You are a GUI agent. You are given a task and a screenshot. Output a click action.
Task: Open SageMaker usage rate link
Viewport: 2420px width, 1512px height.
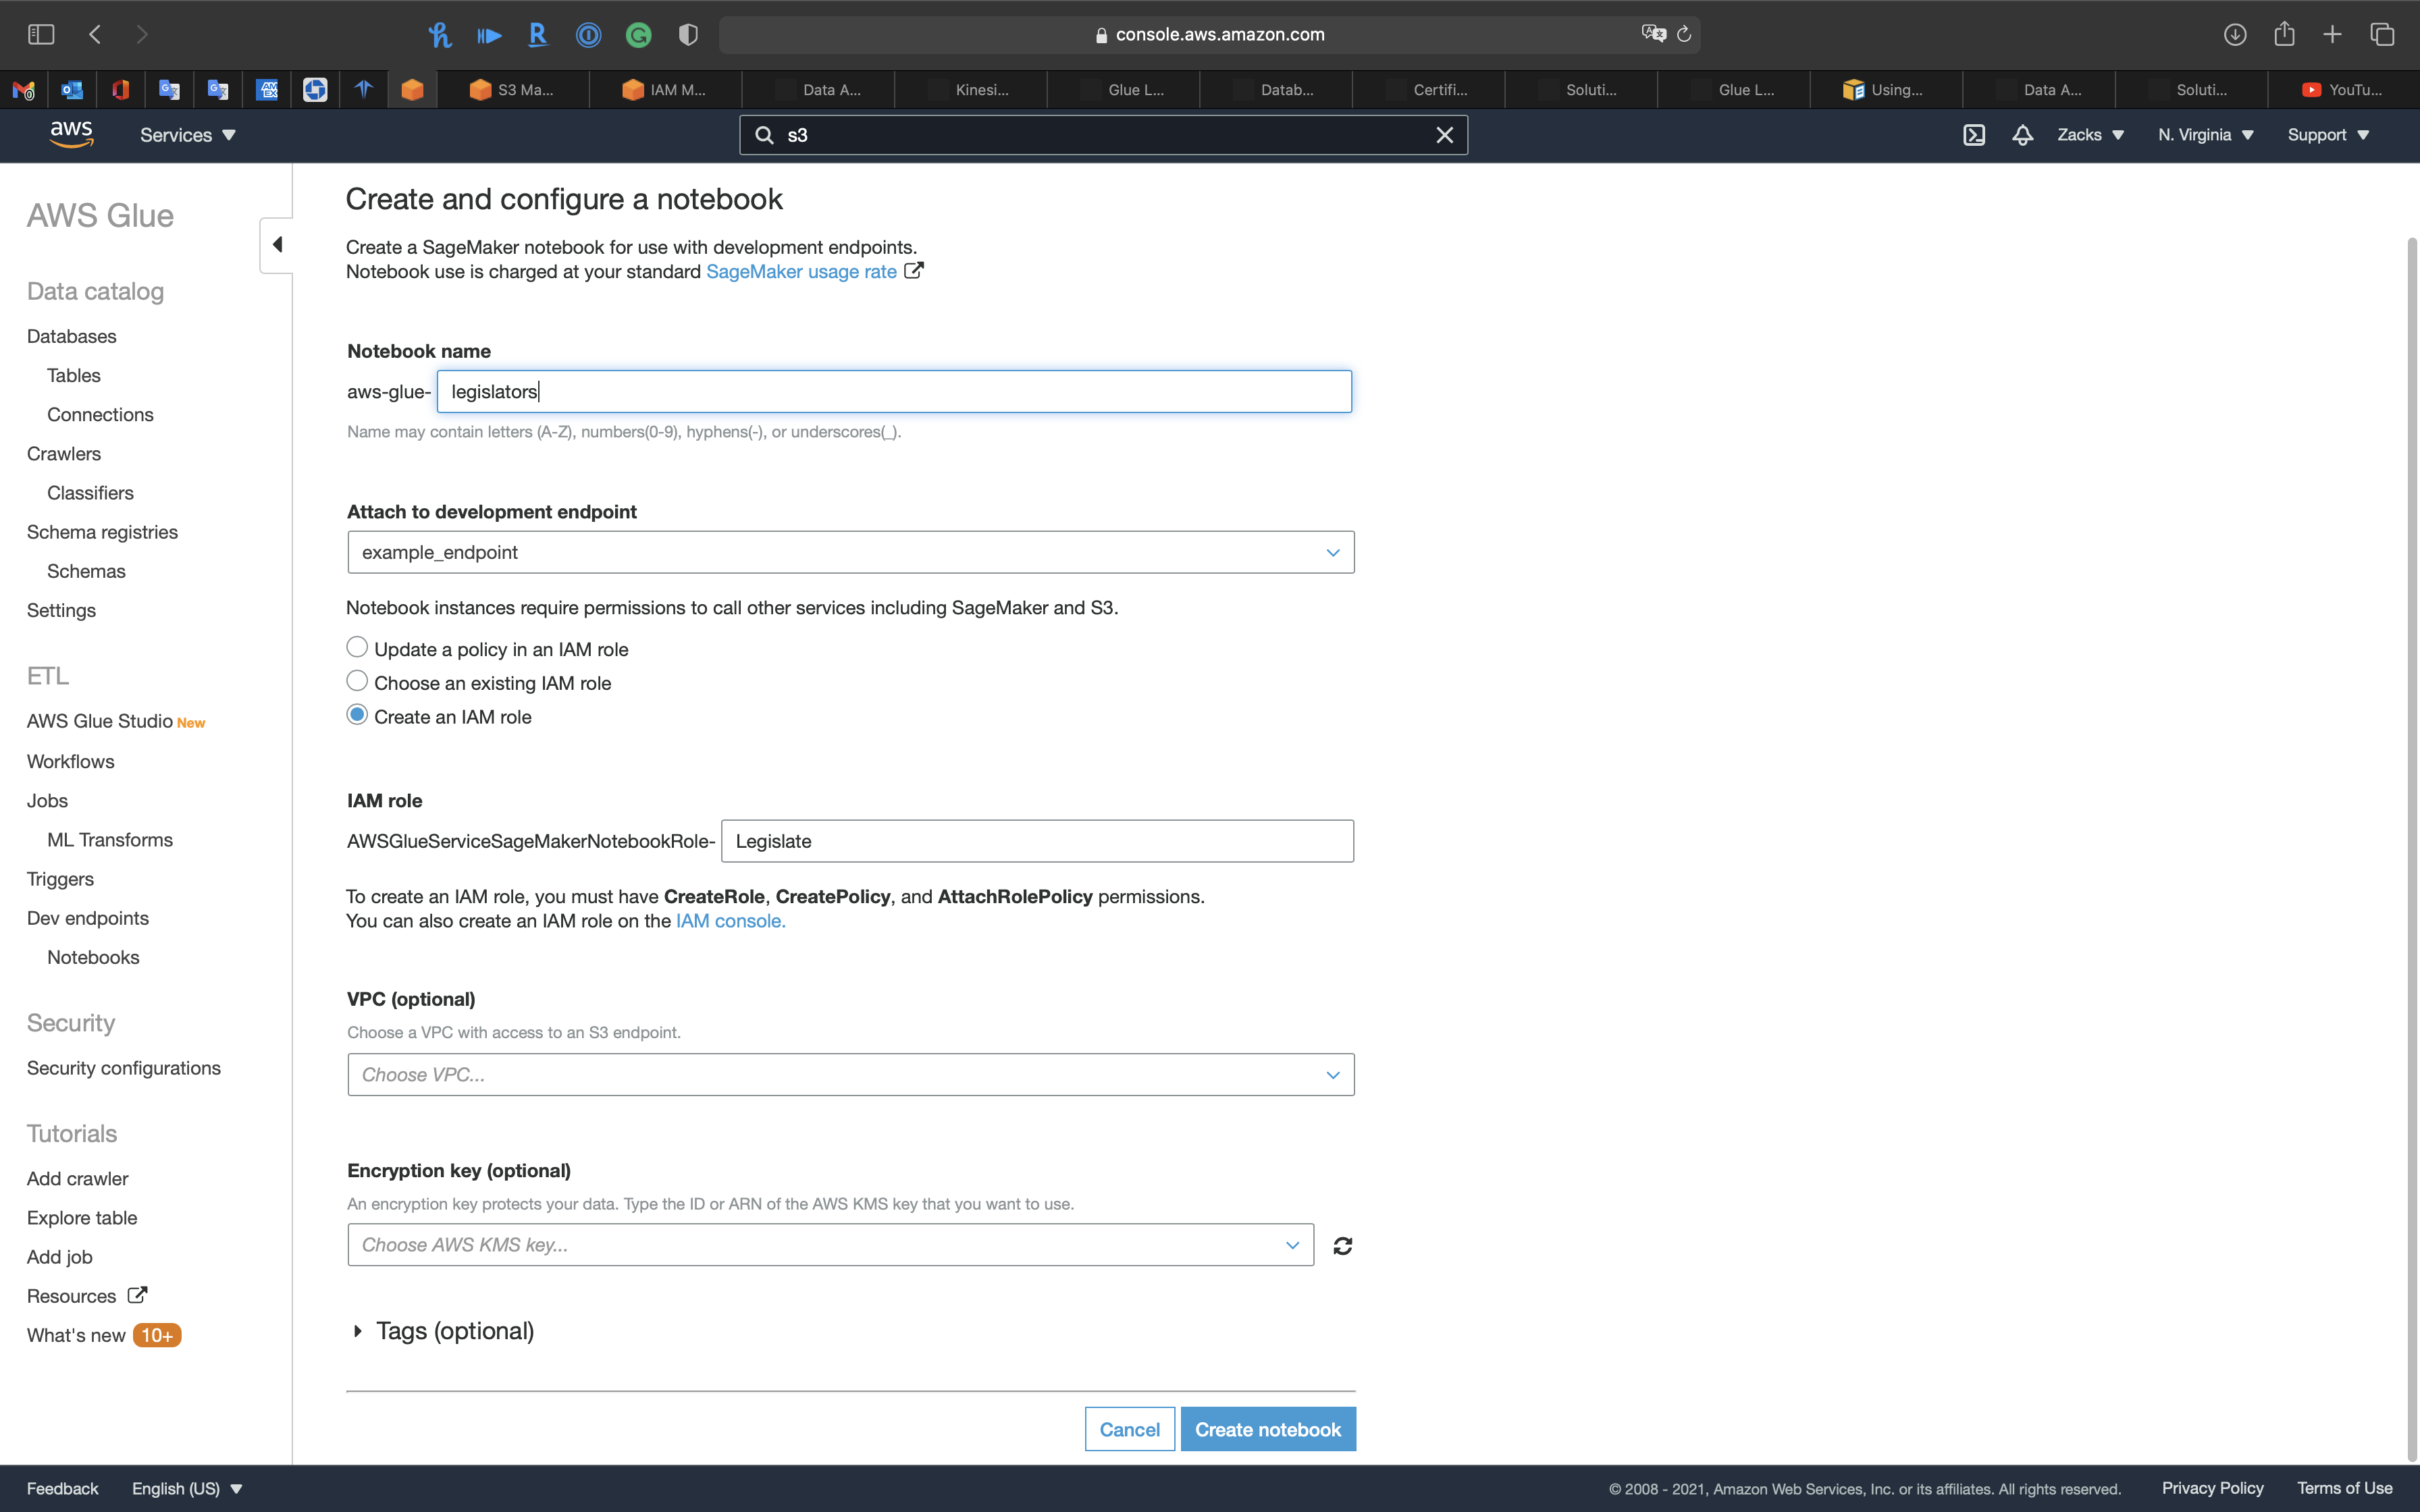pos(801,272)
